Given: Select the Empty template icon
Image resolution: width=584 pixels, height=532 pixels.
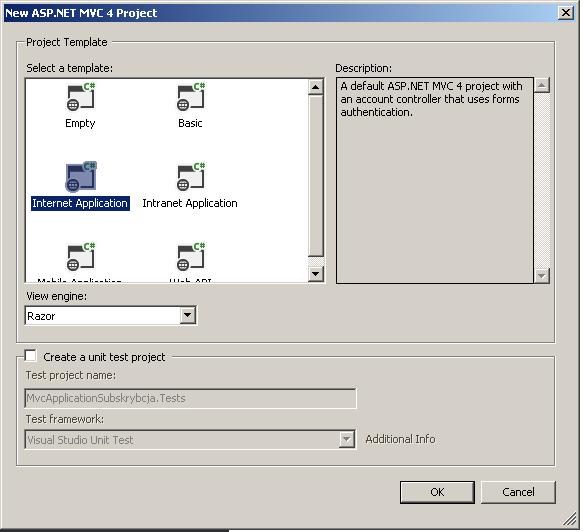Looking at the screenshot, I should [80, 97].
